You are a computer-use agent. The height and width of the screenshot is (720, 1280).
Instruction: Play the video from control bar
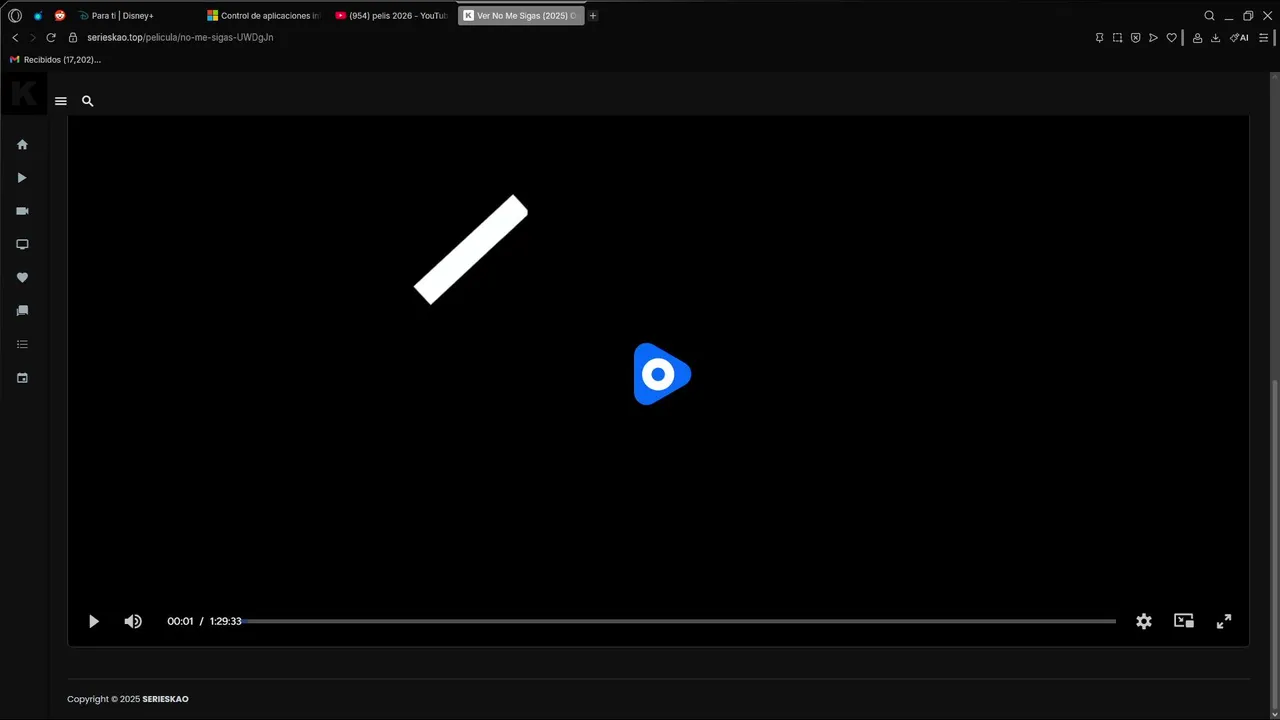tap(94, 621)
